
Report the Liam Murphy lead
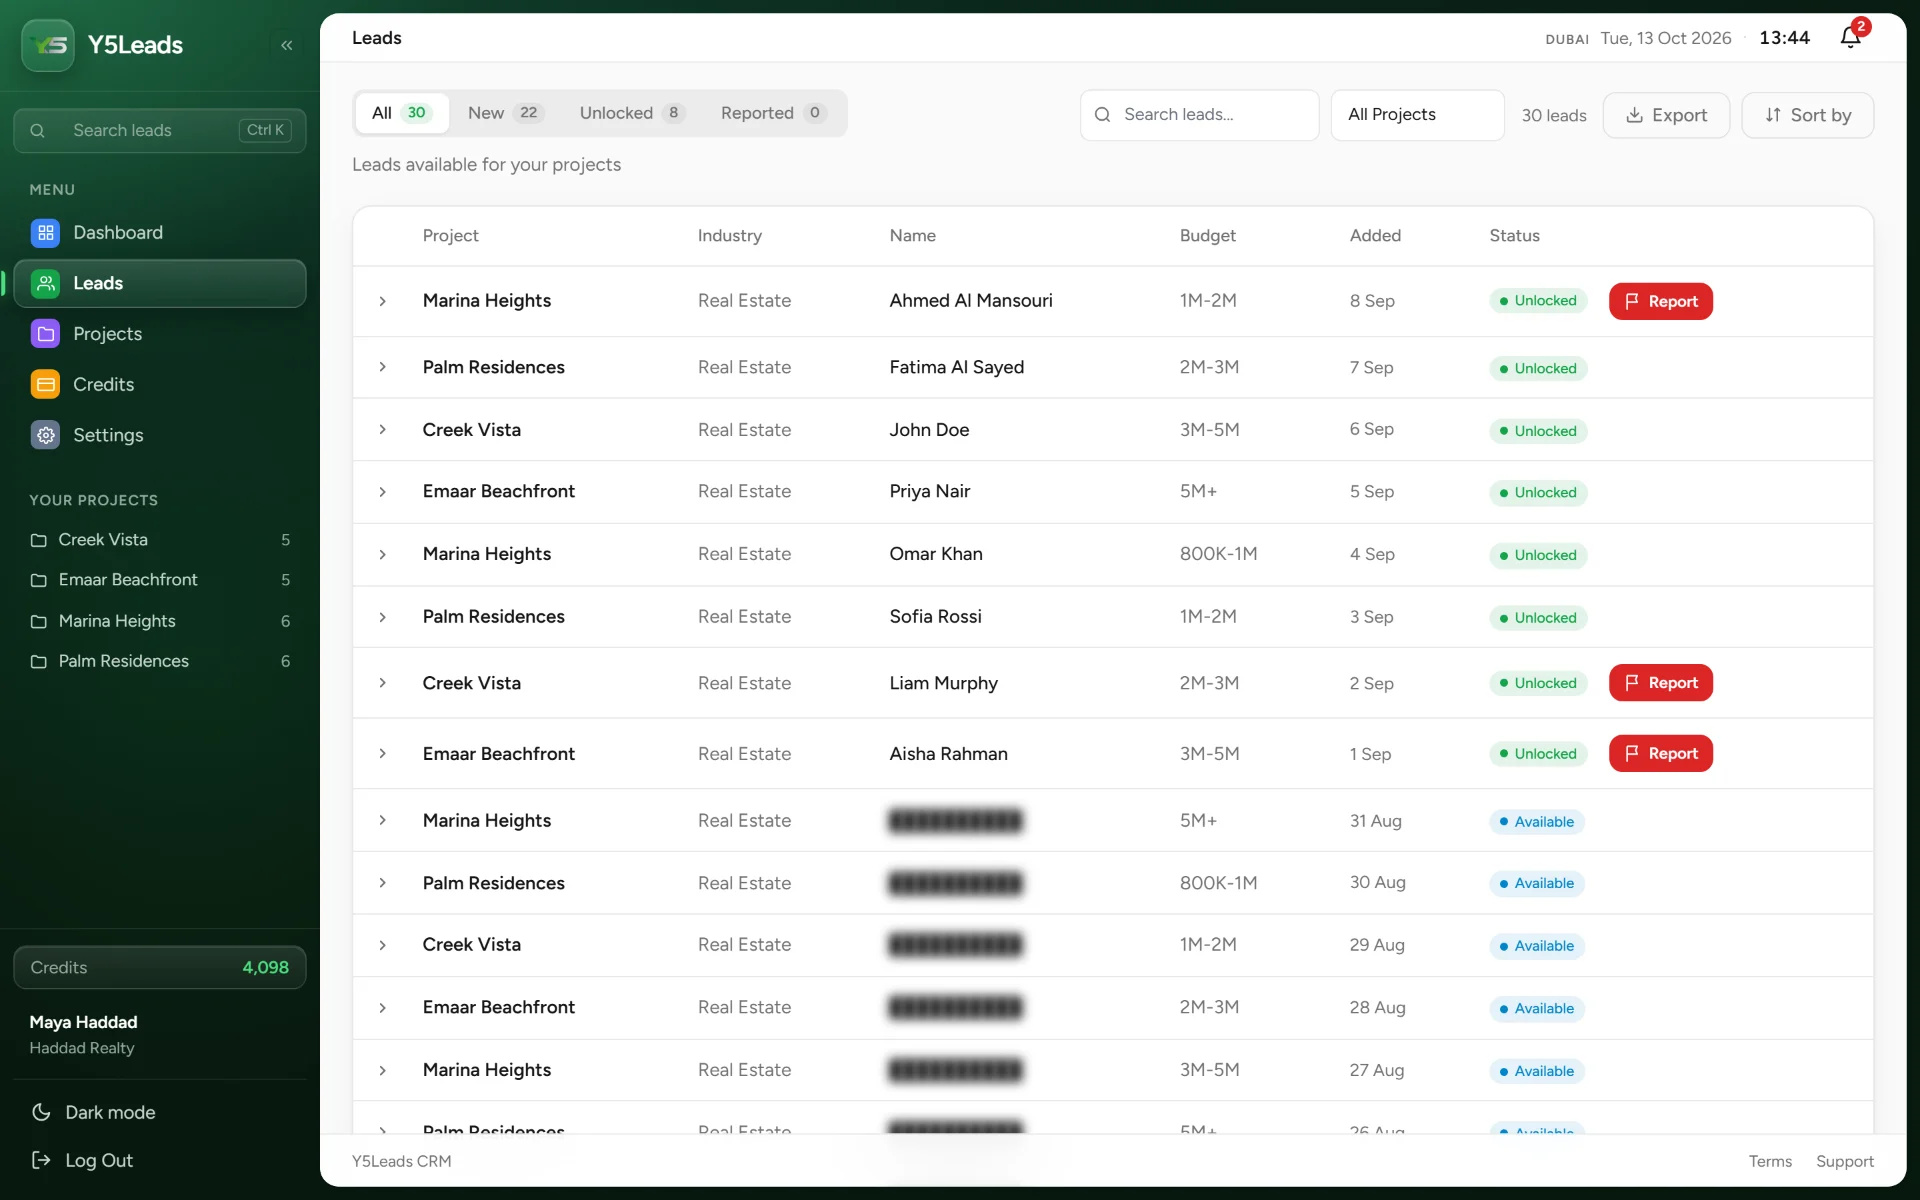1660,683
